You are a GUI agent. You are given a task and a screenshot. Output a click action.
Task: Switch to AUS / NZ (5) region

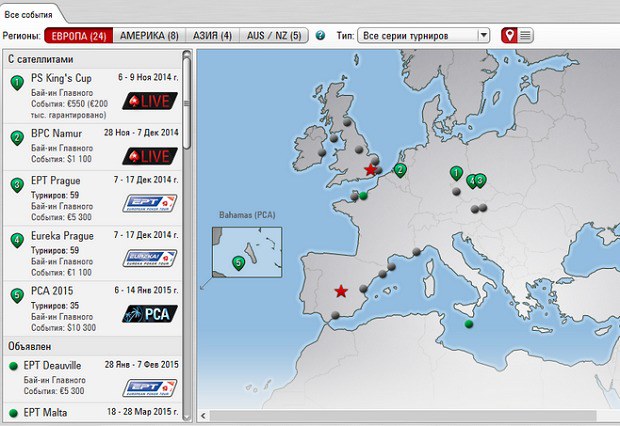pyautogui.click(x=274, y=36)
